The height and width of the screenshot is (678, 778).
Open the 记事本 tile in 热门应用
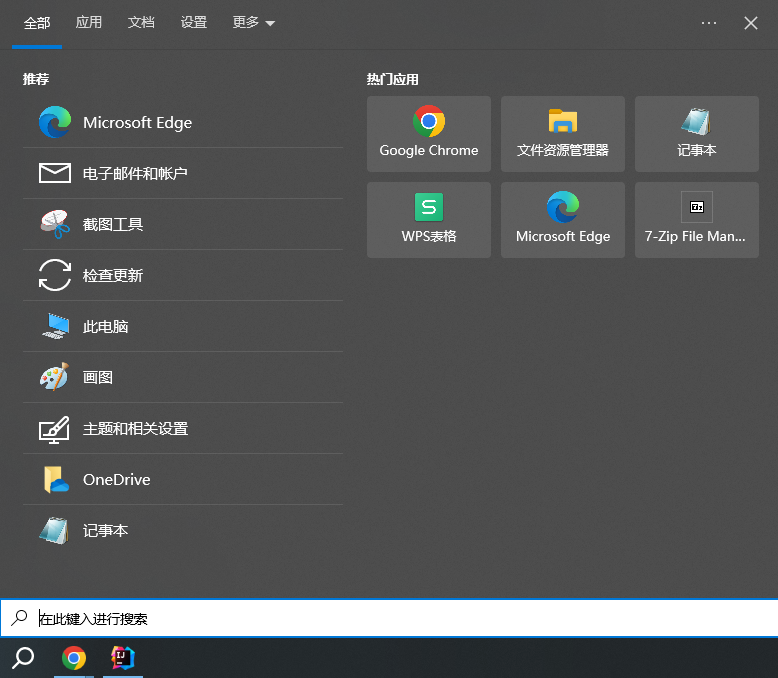(x=697, y=134)
